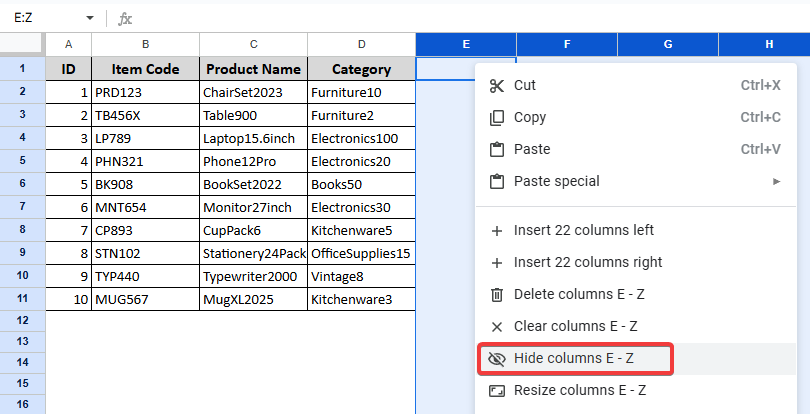810x414 pixels.
Task: Click the fx formula icon
Action: (125, 18)
